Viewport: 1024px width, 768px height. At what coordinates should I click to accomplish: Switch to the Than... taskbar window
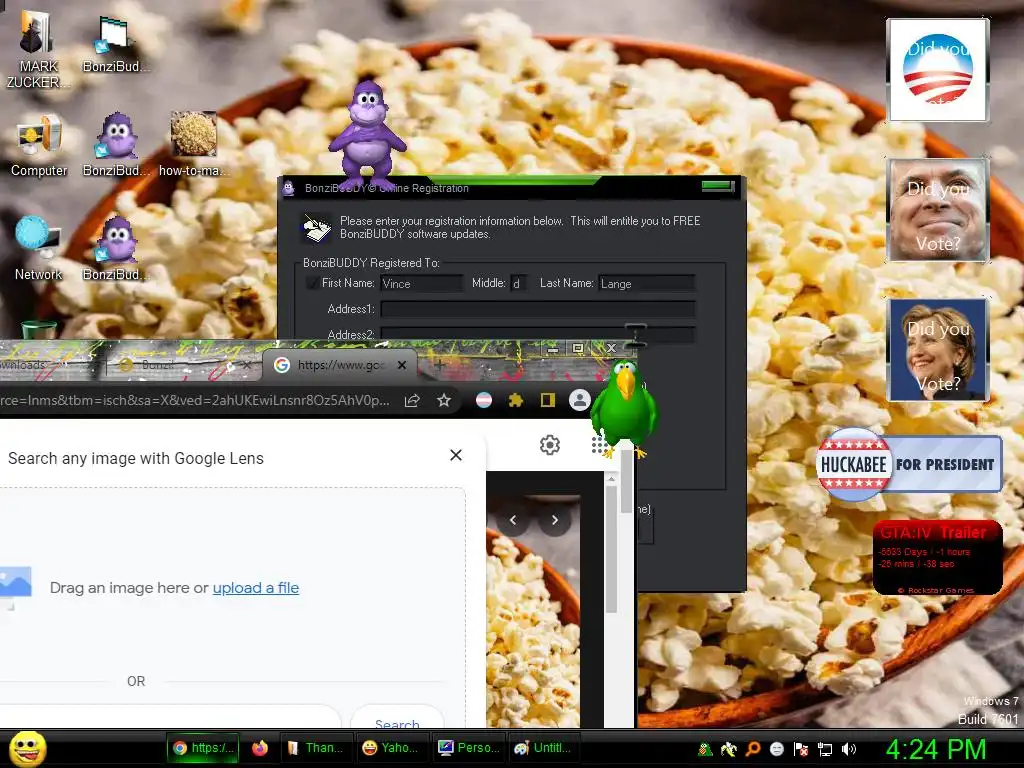(317, 748)
